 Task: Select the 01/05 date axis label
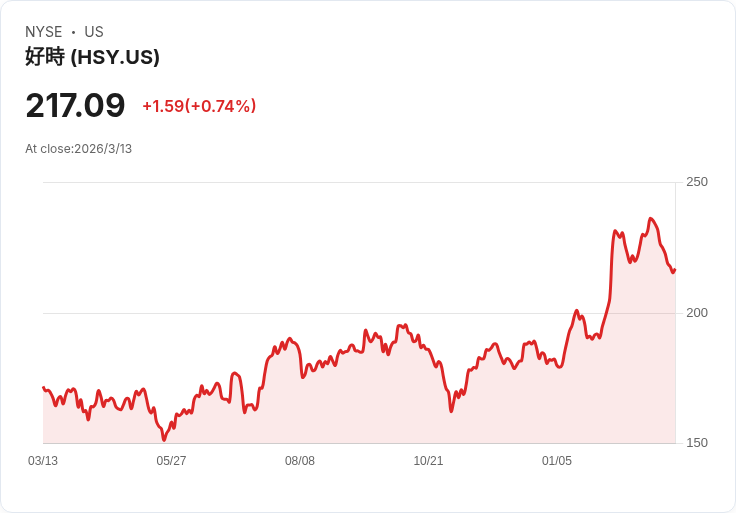pos(557,461)
